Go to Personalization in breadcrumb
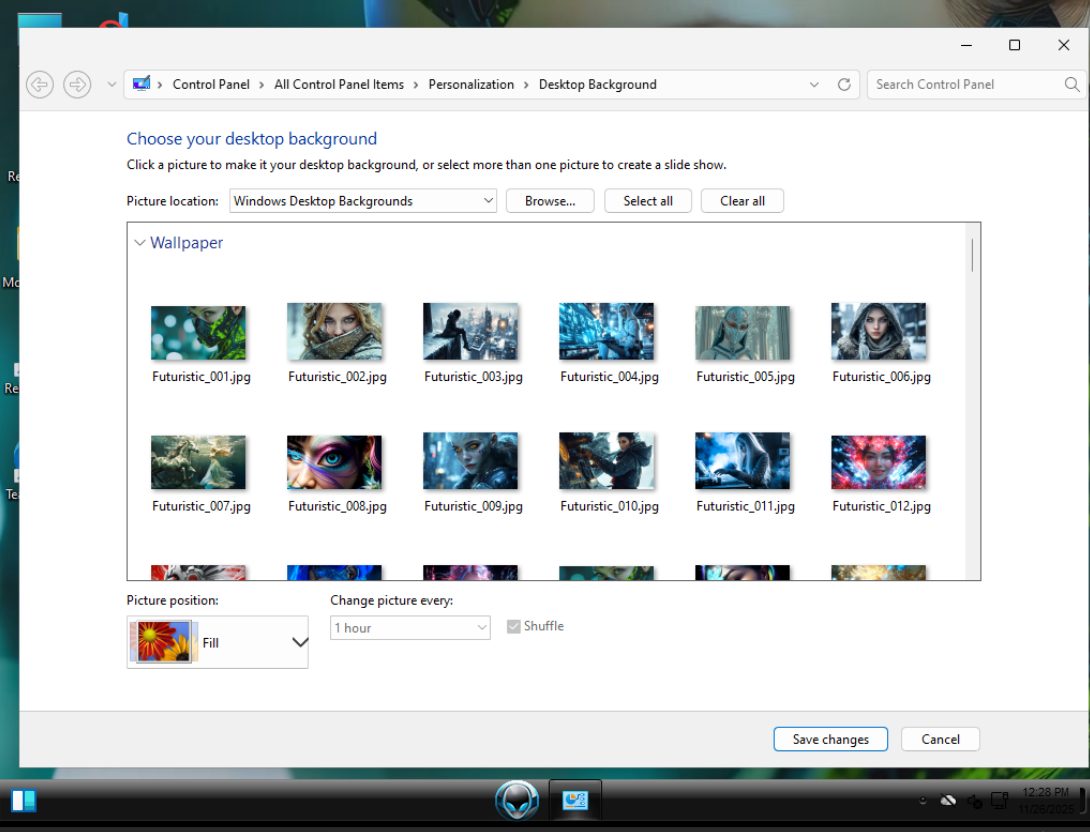 point(471,85)
